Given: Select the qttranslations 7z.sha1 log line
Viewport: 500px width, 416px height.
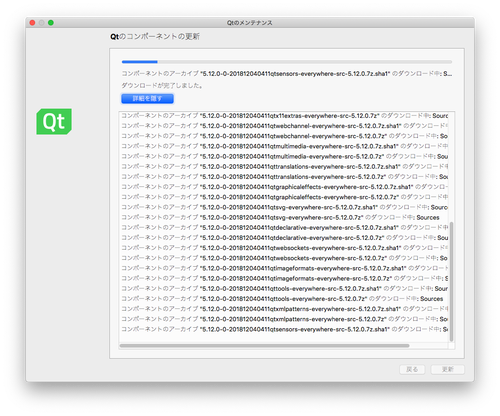Looking at the screenshot, I should pos(284,167).
